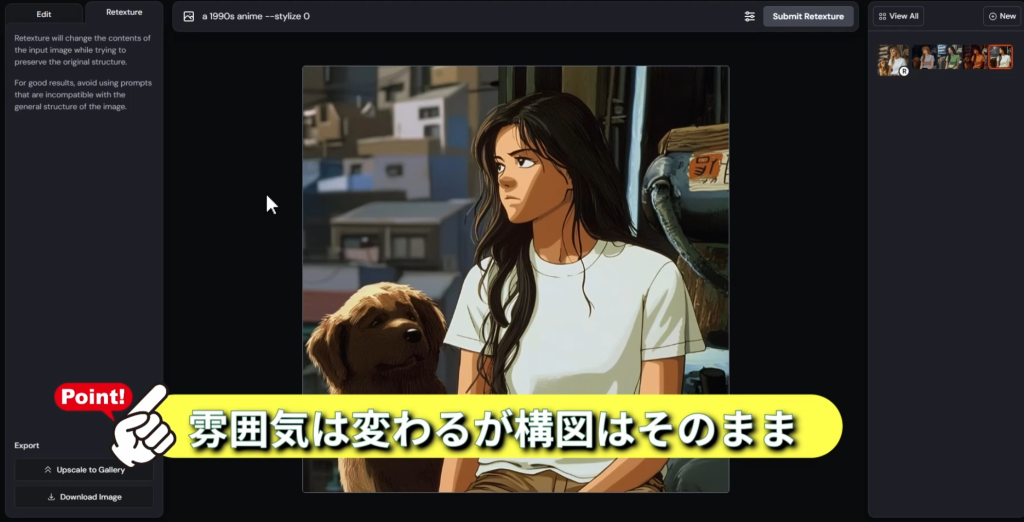Viewport: 1024px width, 522px height.
Task: Click the grid icon on View All
Action: click(882, 16)
